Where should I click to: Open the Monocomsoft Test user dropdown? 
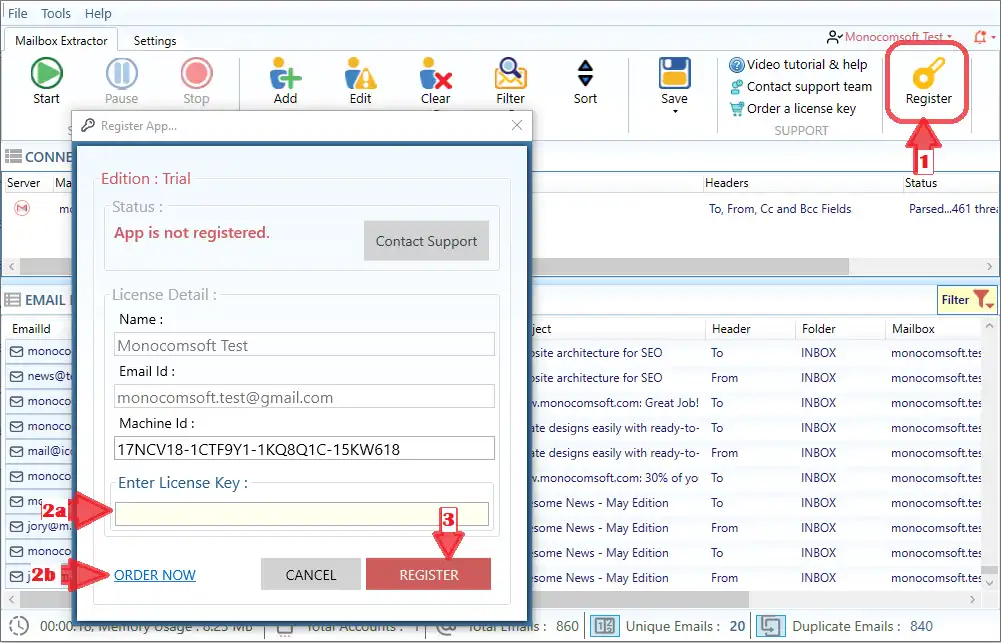tap(889, 37)
